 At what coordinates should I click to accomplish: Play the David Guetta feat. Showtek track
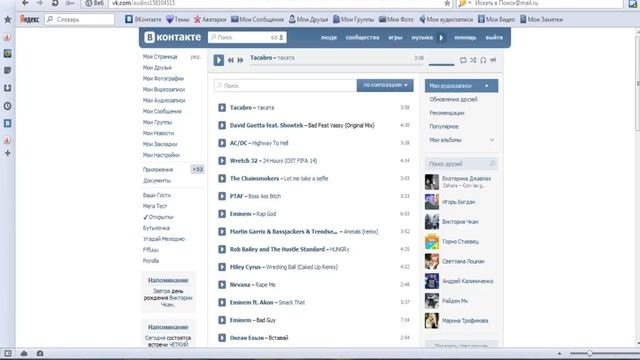(x=222, y=125)
